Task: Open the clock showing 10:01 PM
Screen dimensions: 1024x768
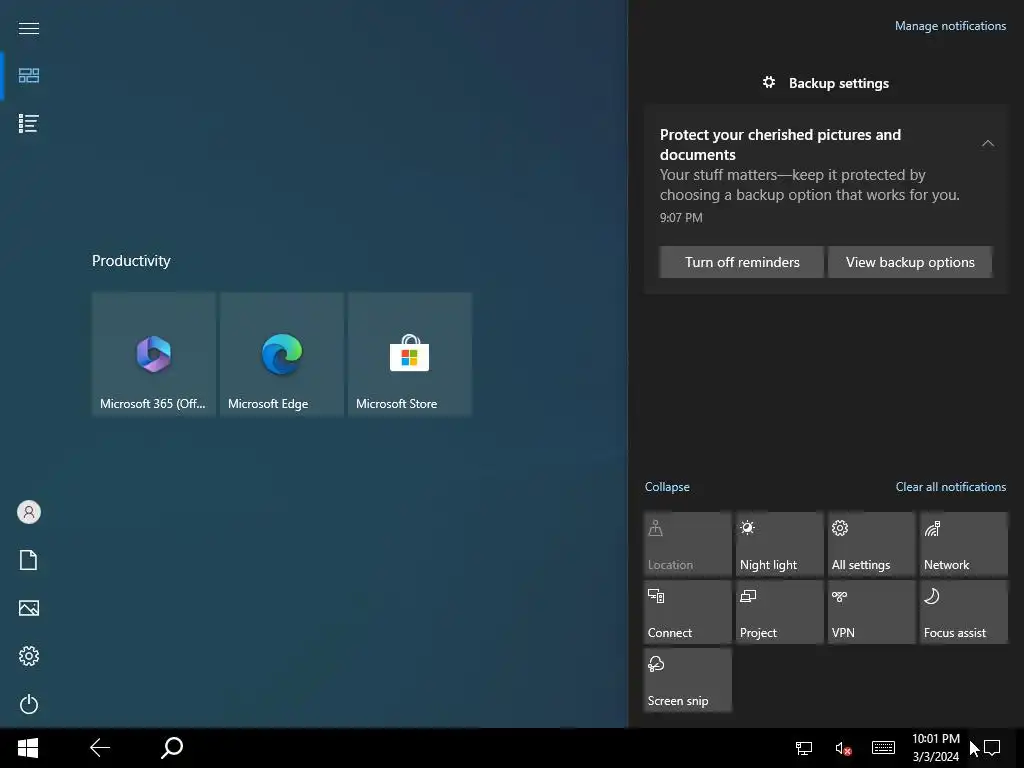Action: point(936,748)
